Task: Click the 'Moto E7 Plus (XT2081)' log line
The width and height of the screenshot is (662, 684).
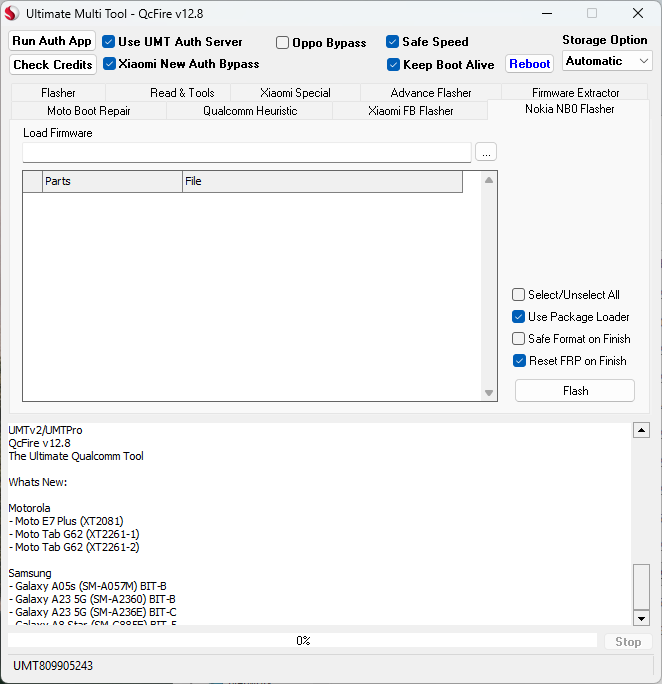Action: (x=66, y=521)
